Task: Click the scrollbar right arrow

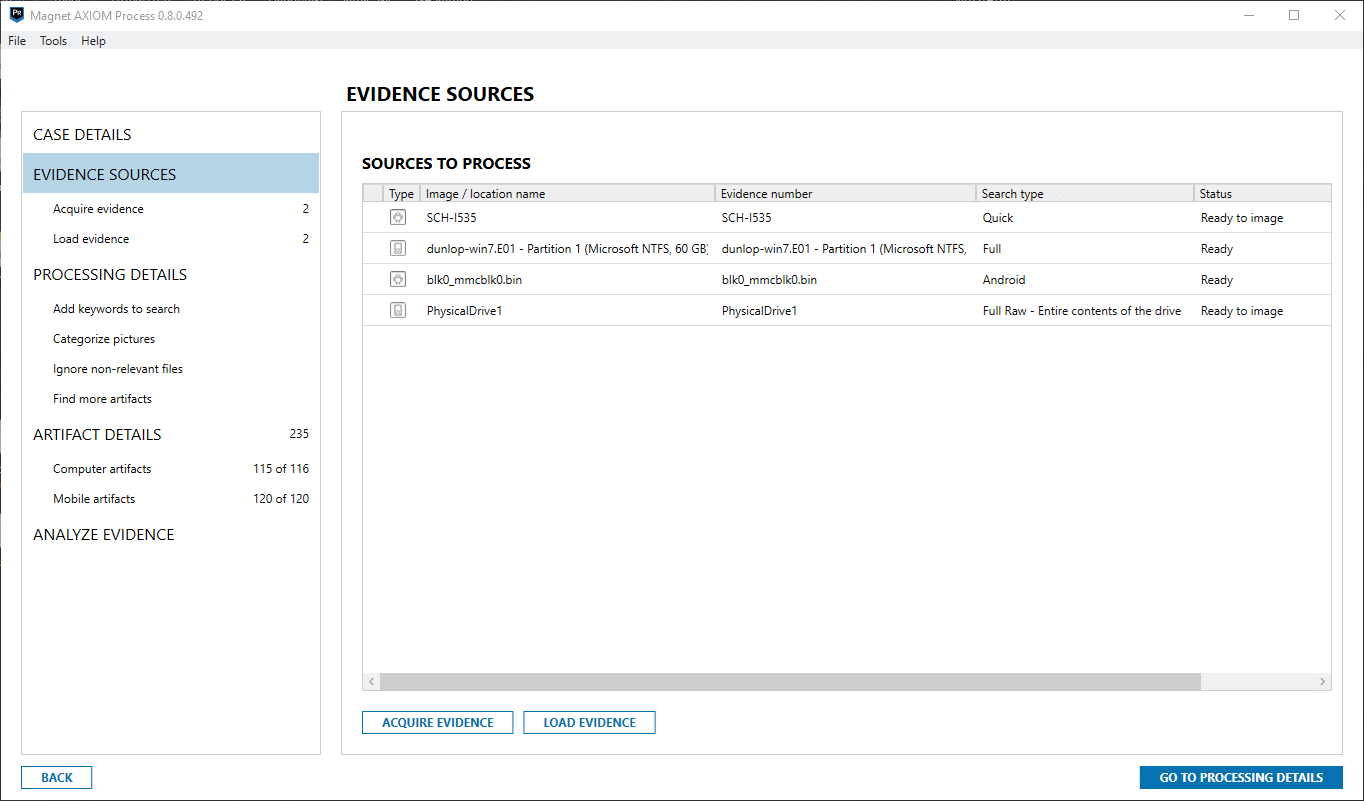Action: coord(1323,681)
